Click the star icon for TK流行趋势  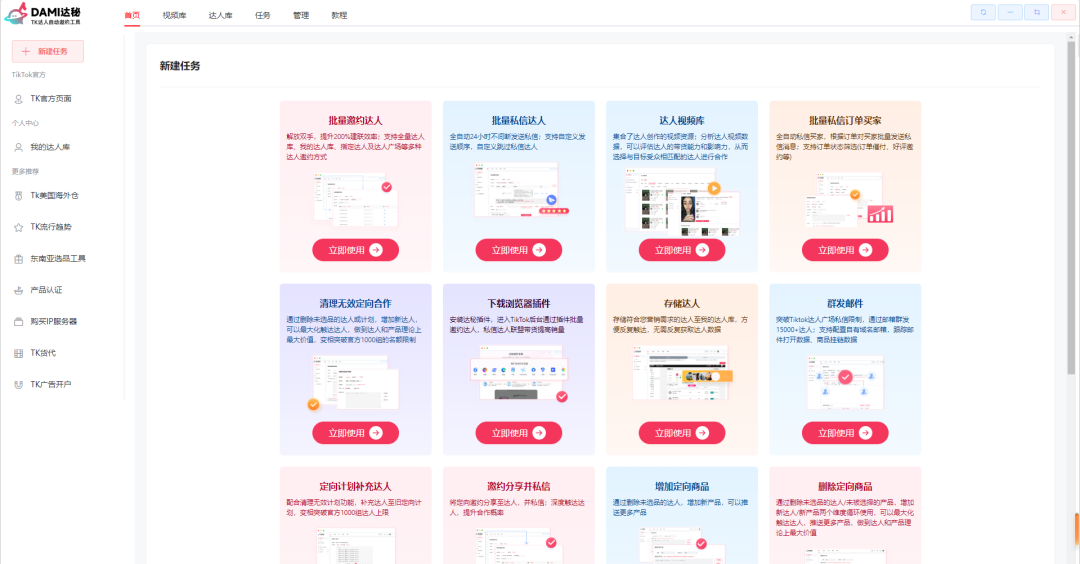click(x=19, y=227)
